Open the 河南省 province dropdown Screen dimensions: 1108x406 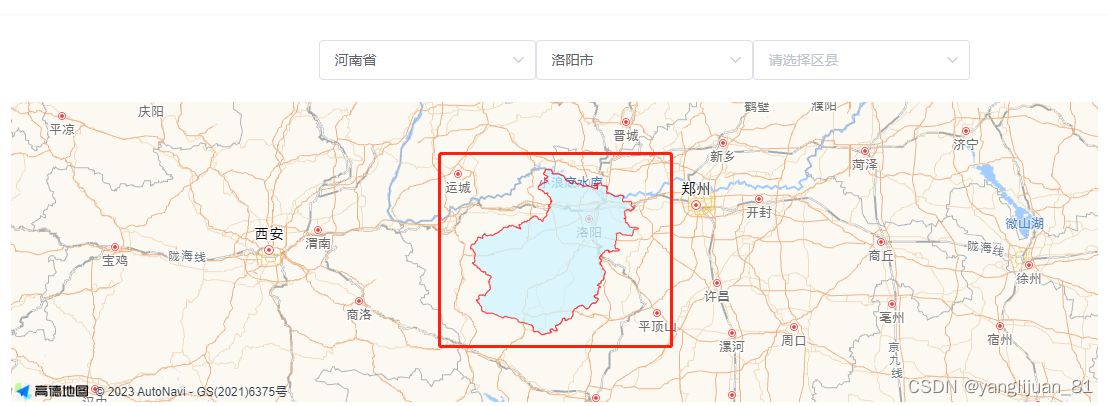[427, 60]
